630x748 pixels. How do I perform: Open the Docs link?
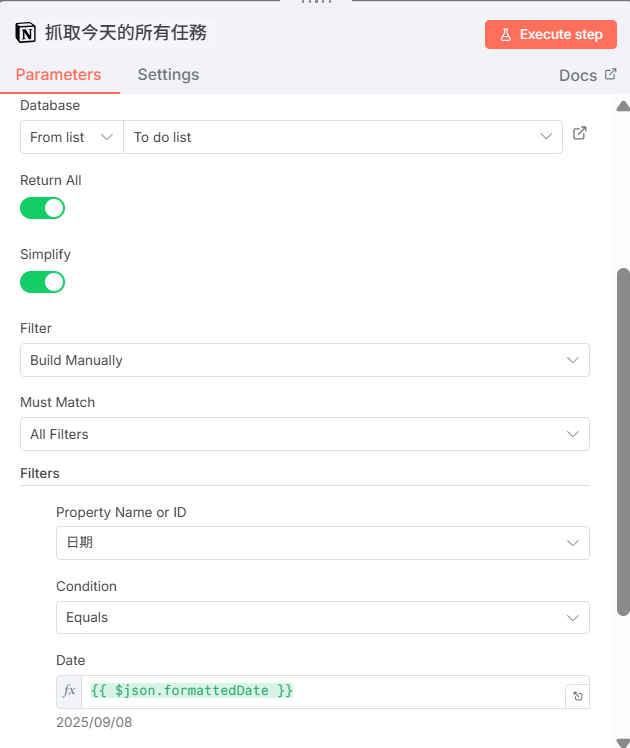tap(578, 75)
